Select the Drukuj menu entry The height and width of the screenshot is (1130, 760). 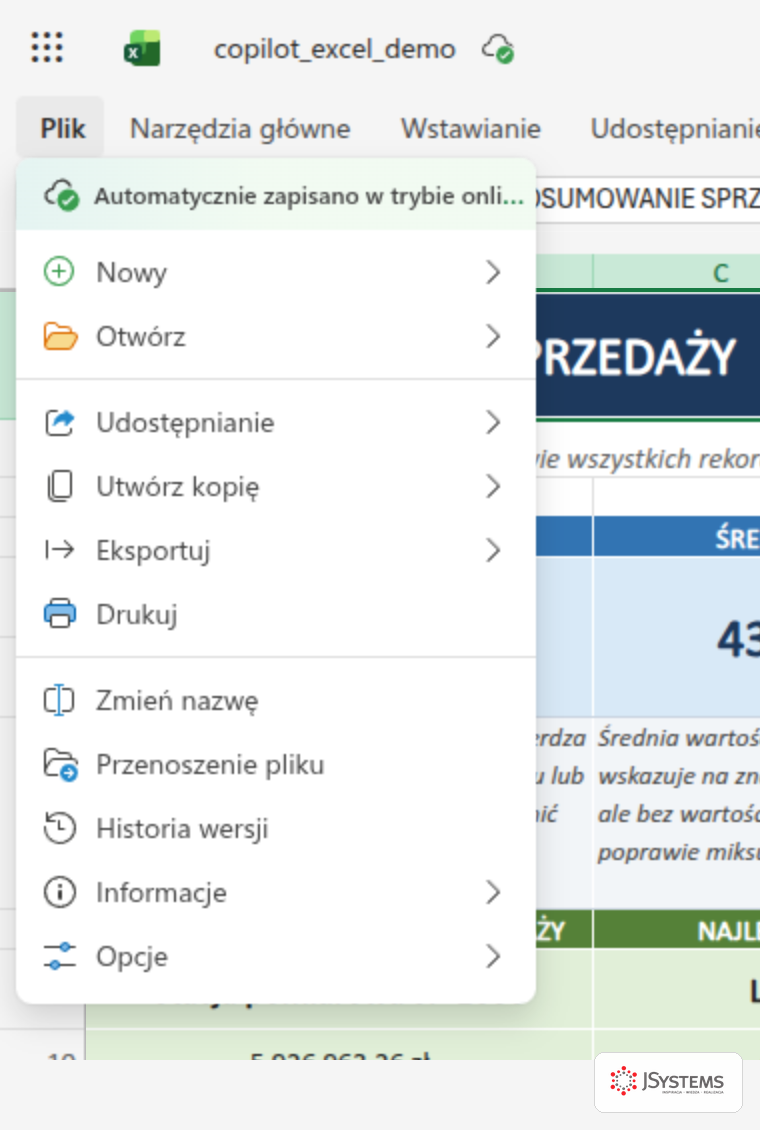tap(276, 615)
